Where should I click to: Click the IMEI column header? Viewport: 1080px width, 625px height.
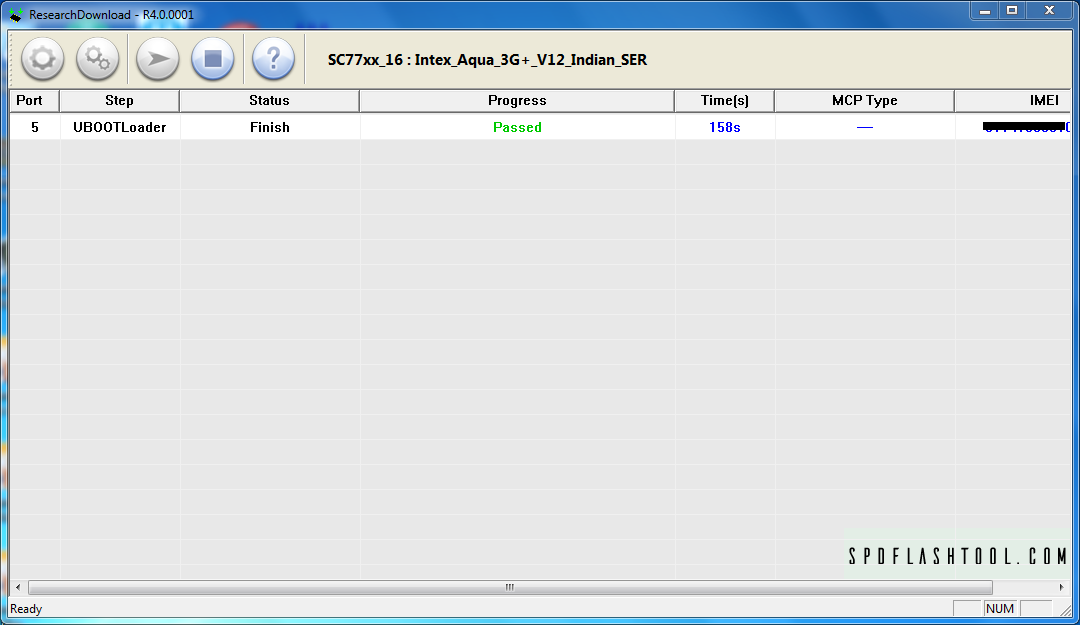click(x=1013, y=101)
